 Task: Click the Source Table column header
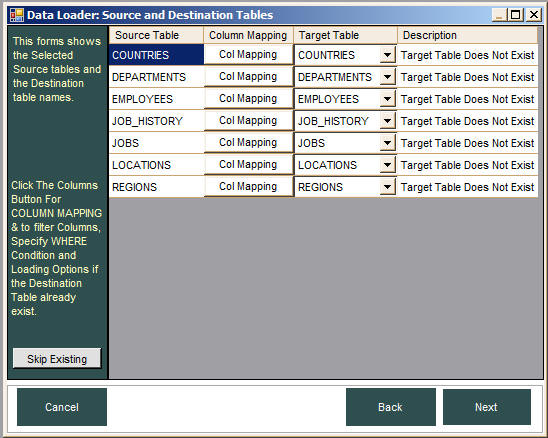156,35
